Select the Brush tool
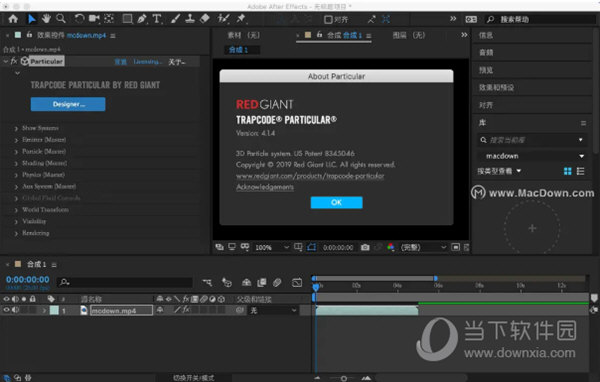Image resolution: width=600 pixels, height=382 pixels. [x=176, y=18]
